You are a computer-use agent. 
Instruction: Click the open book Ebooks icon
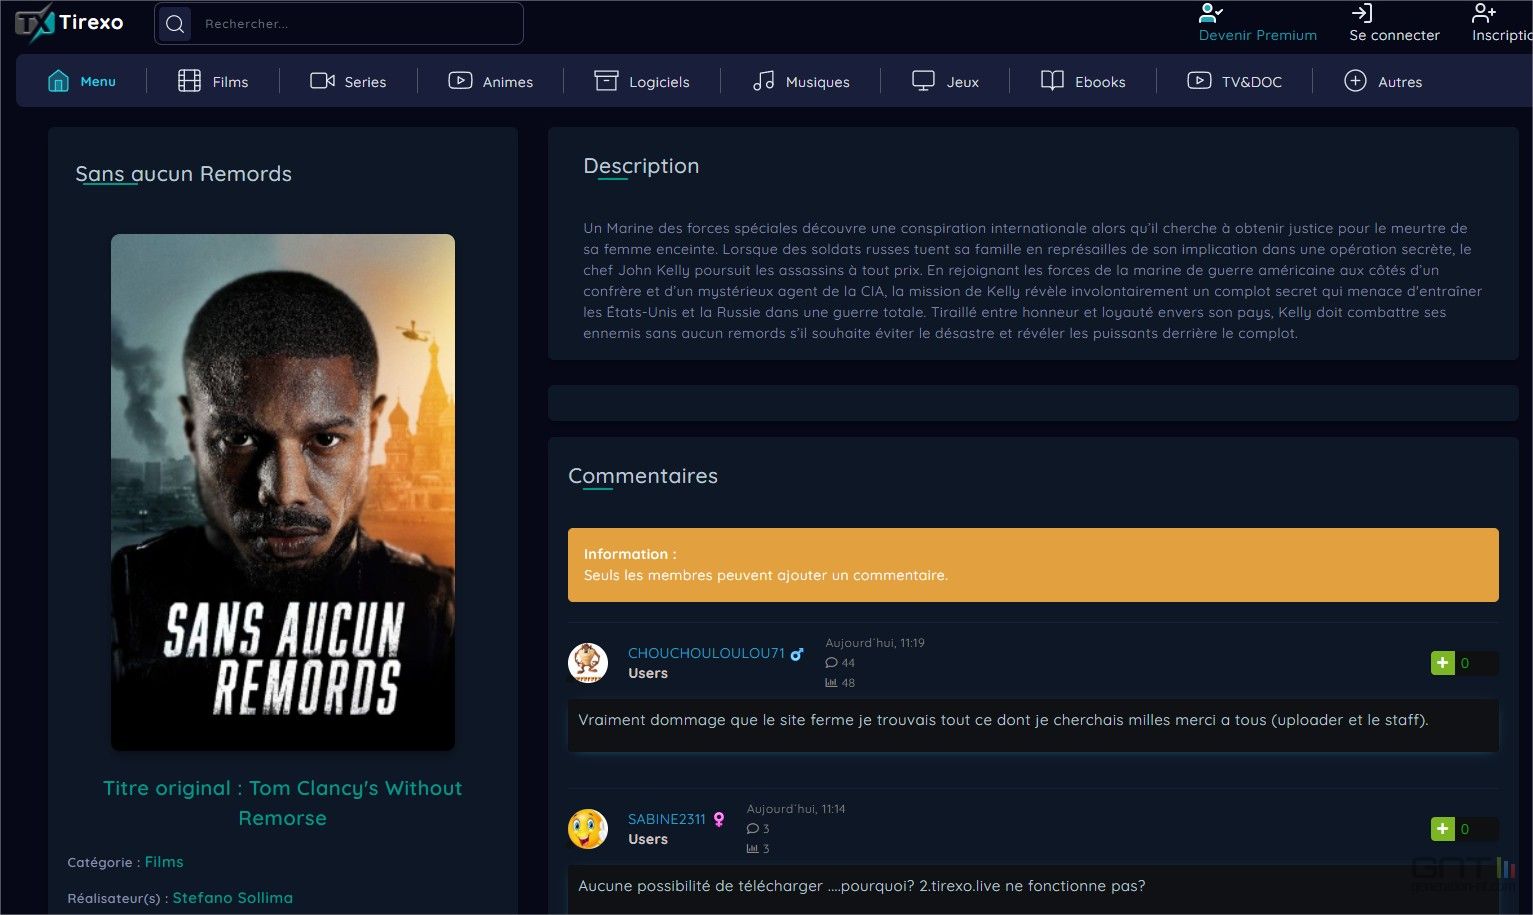coord(1052,81)
